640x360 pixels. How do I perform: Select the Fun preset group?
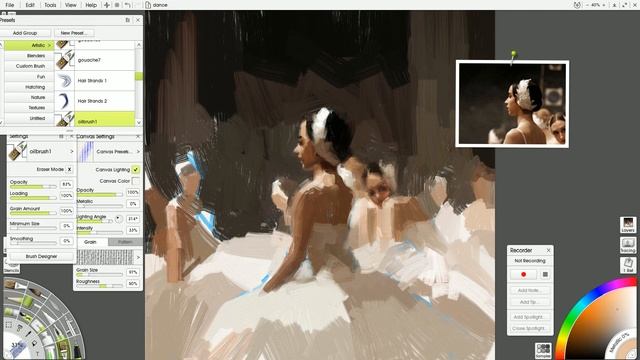29,76
